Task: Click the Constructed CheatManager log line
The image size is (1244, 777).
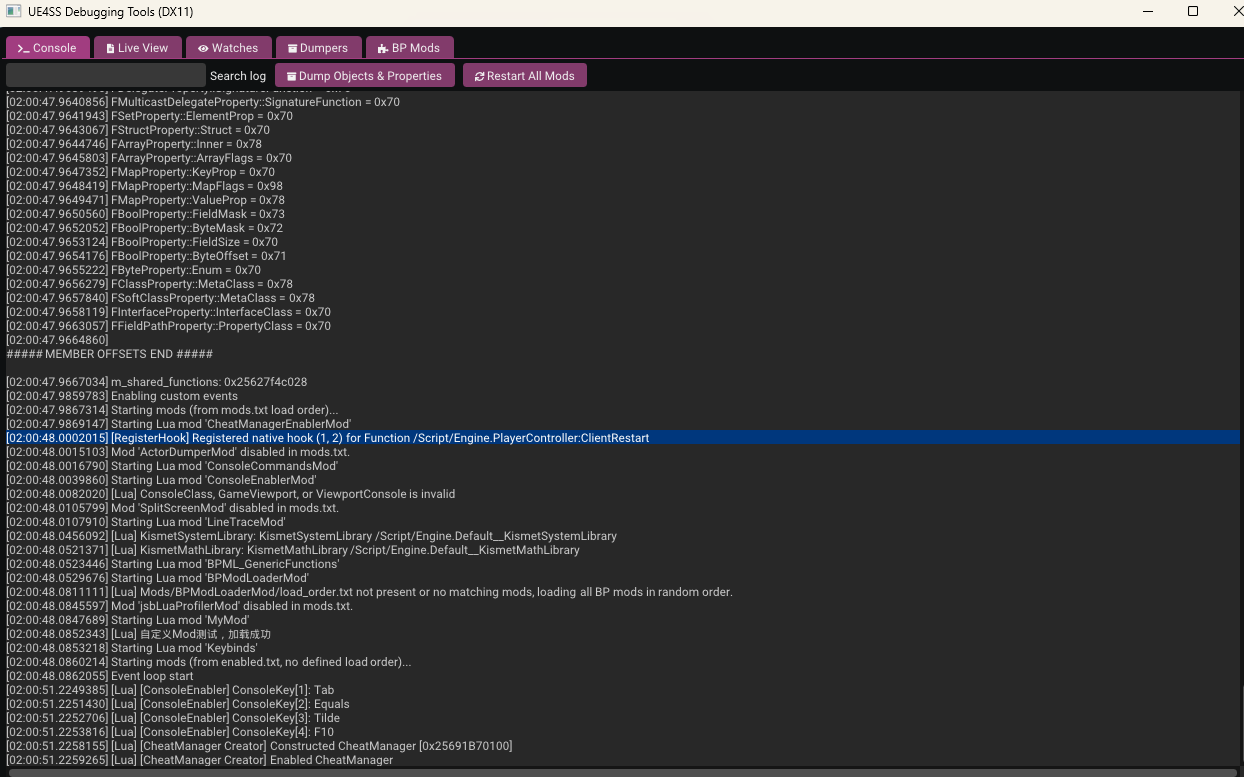Action: [259, 746]
